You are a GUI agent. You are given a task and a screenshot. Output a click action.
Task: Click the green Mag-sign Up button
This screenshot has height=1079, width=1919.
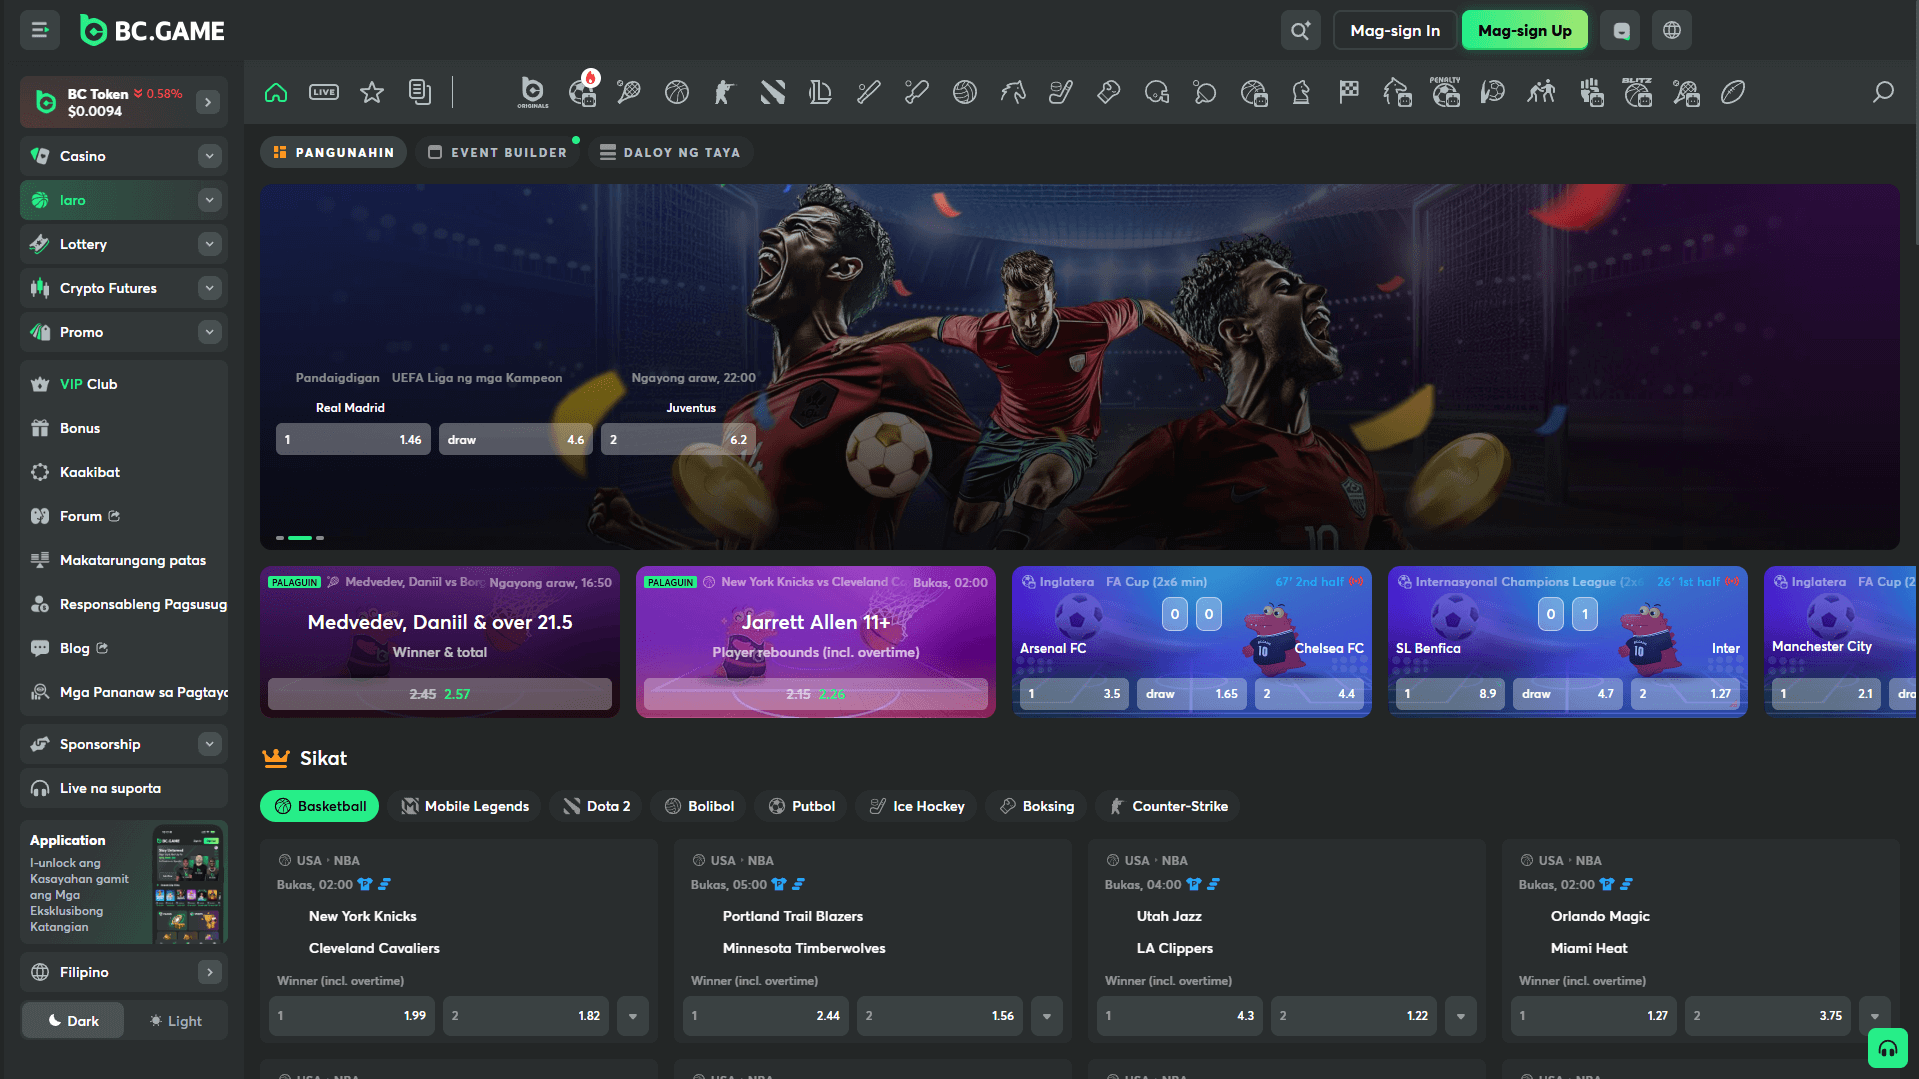[x=1525, y=30]
